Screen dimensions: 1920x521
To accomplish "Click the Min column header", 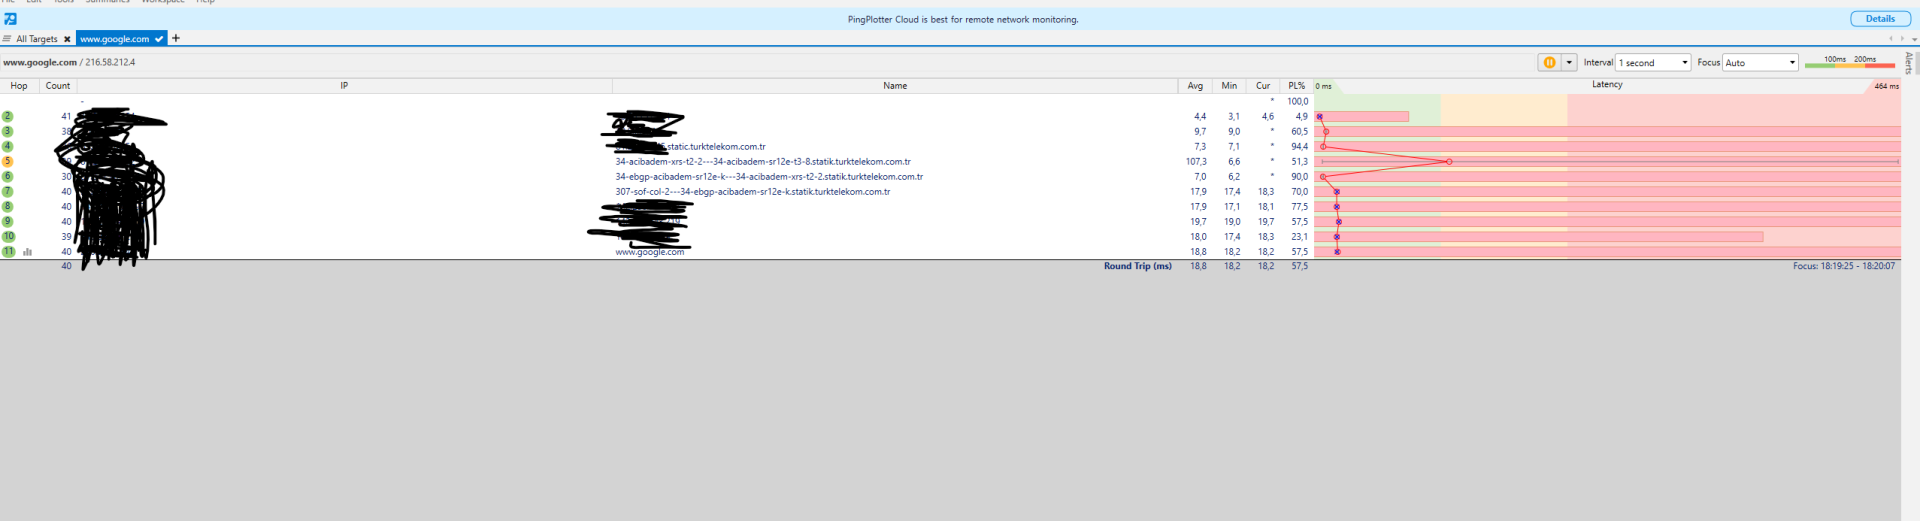I will coord(1229,86).
